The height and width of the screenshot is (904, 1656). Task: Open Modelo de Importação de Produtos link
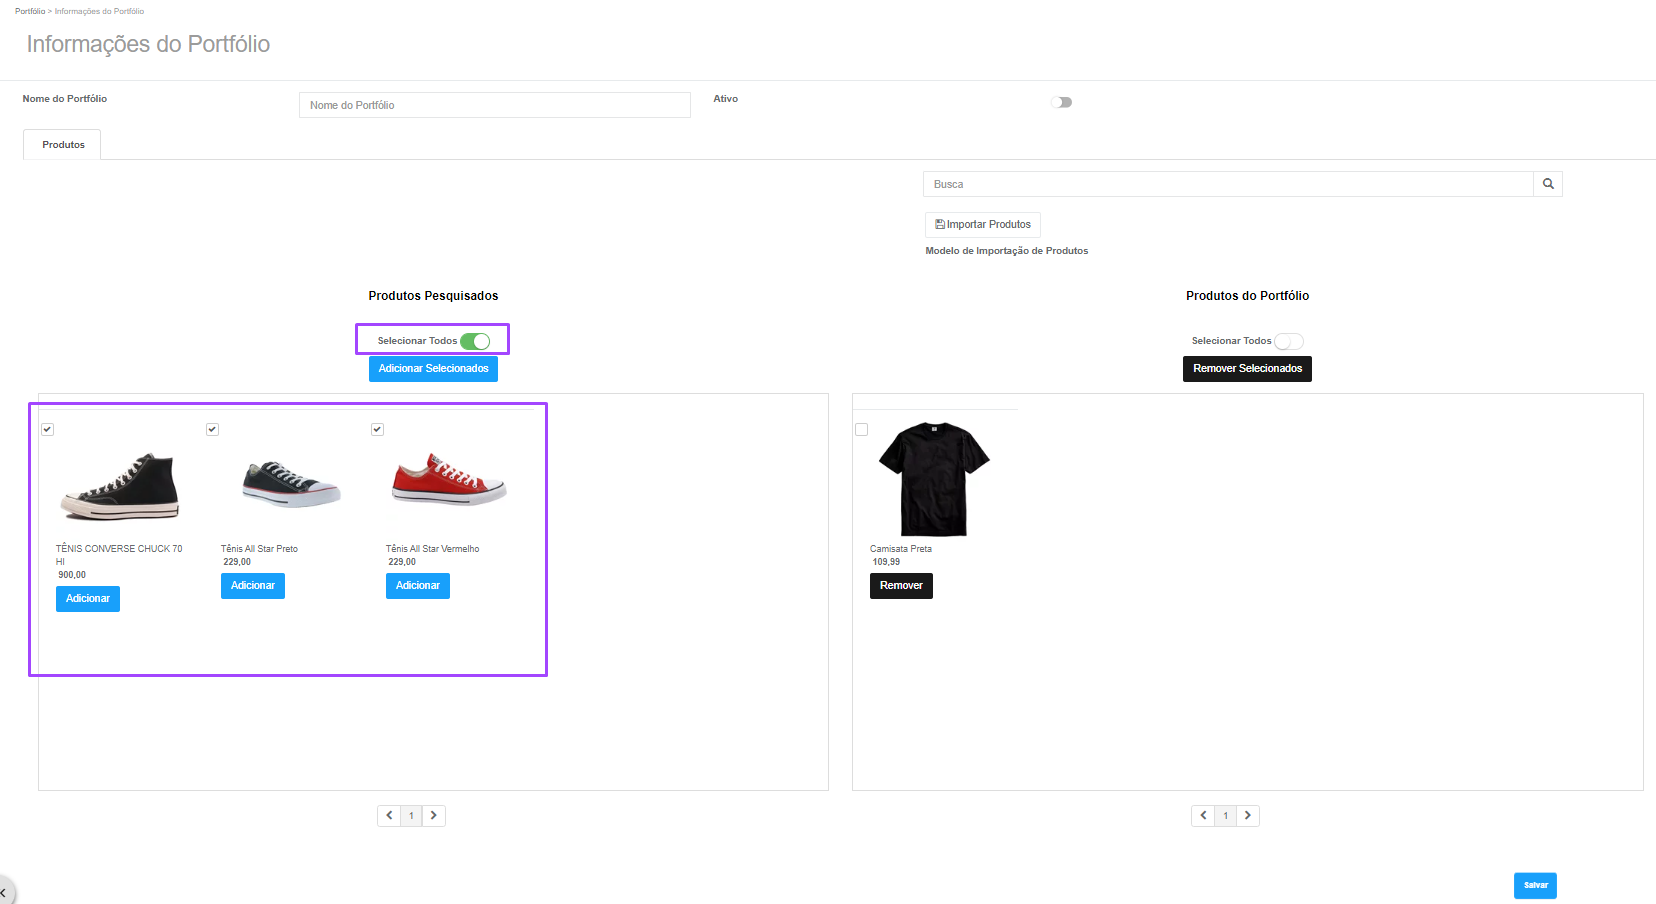pyautogui.click(x=1007, y=251)
